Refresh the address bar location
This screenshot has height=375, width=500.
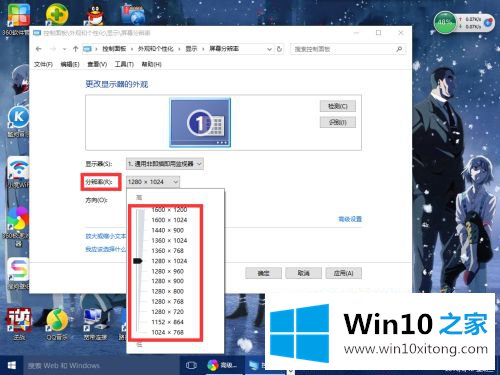click(x=279, y=49)
